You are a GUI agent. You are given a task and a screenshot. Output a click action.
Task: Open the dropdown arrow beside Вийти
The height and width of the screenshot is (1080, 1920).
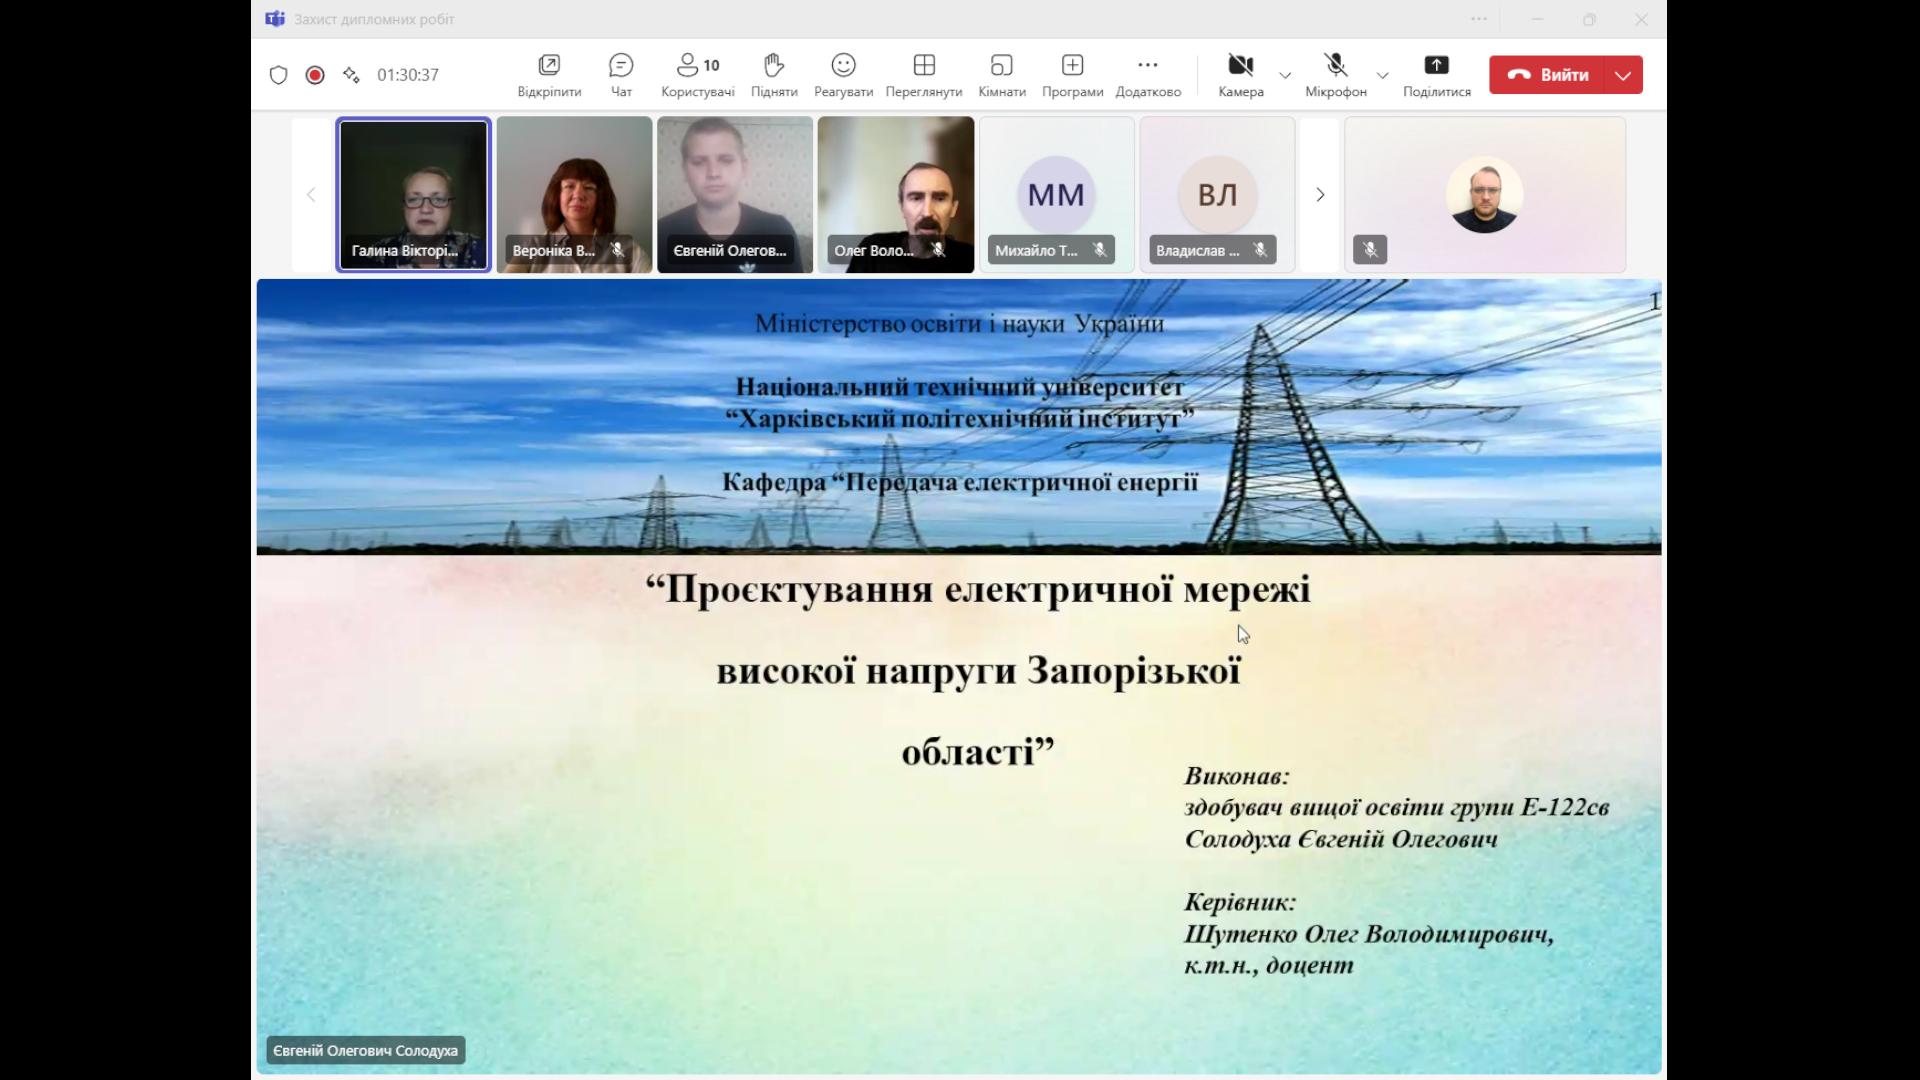[1623, 75]
